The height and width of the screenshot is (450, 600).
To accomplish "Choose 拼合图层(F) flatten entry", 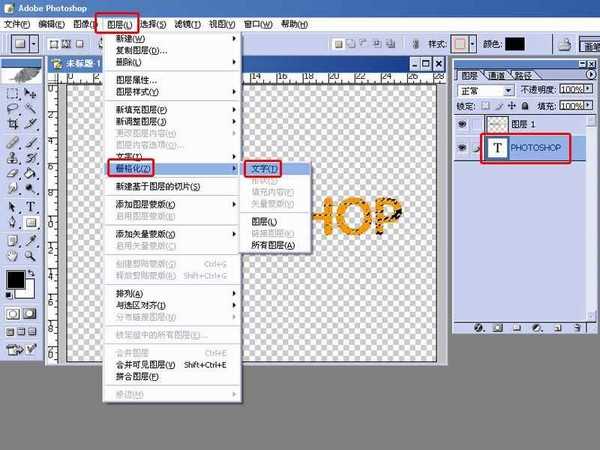I will click(x=172, y=377).
